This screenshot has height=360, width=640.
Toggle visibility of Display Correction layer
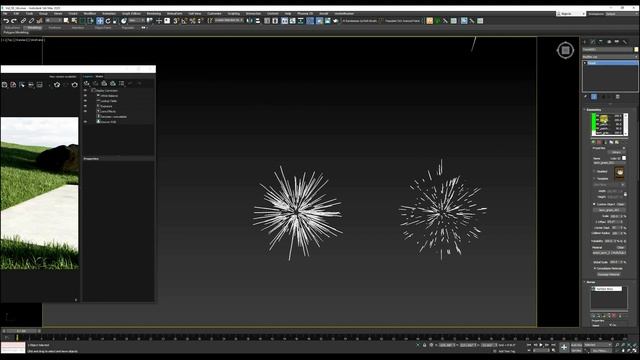[85, 90]
